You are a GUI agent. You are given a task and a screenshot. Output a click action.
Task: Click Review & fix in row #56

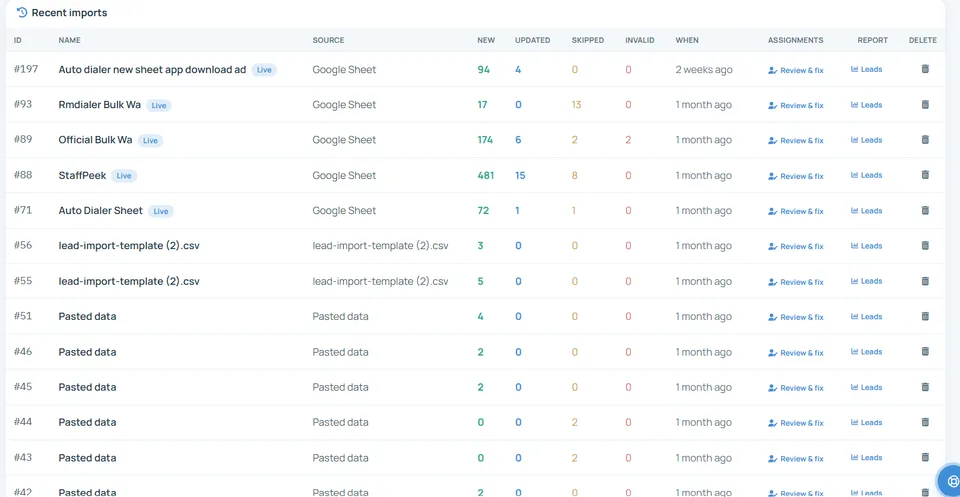coord(796,247)
